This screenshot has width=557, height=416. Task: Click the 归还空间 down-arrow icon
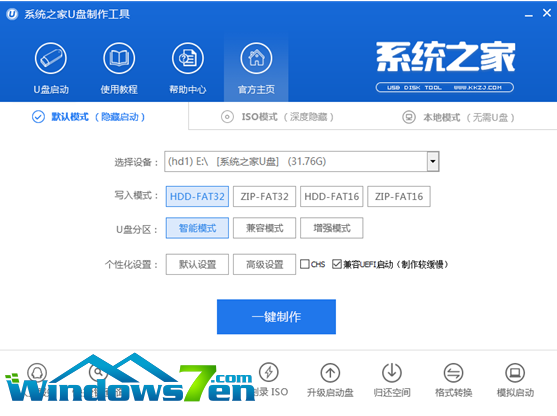point(392,373)
